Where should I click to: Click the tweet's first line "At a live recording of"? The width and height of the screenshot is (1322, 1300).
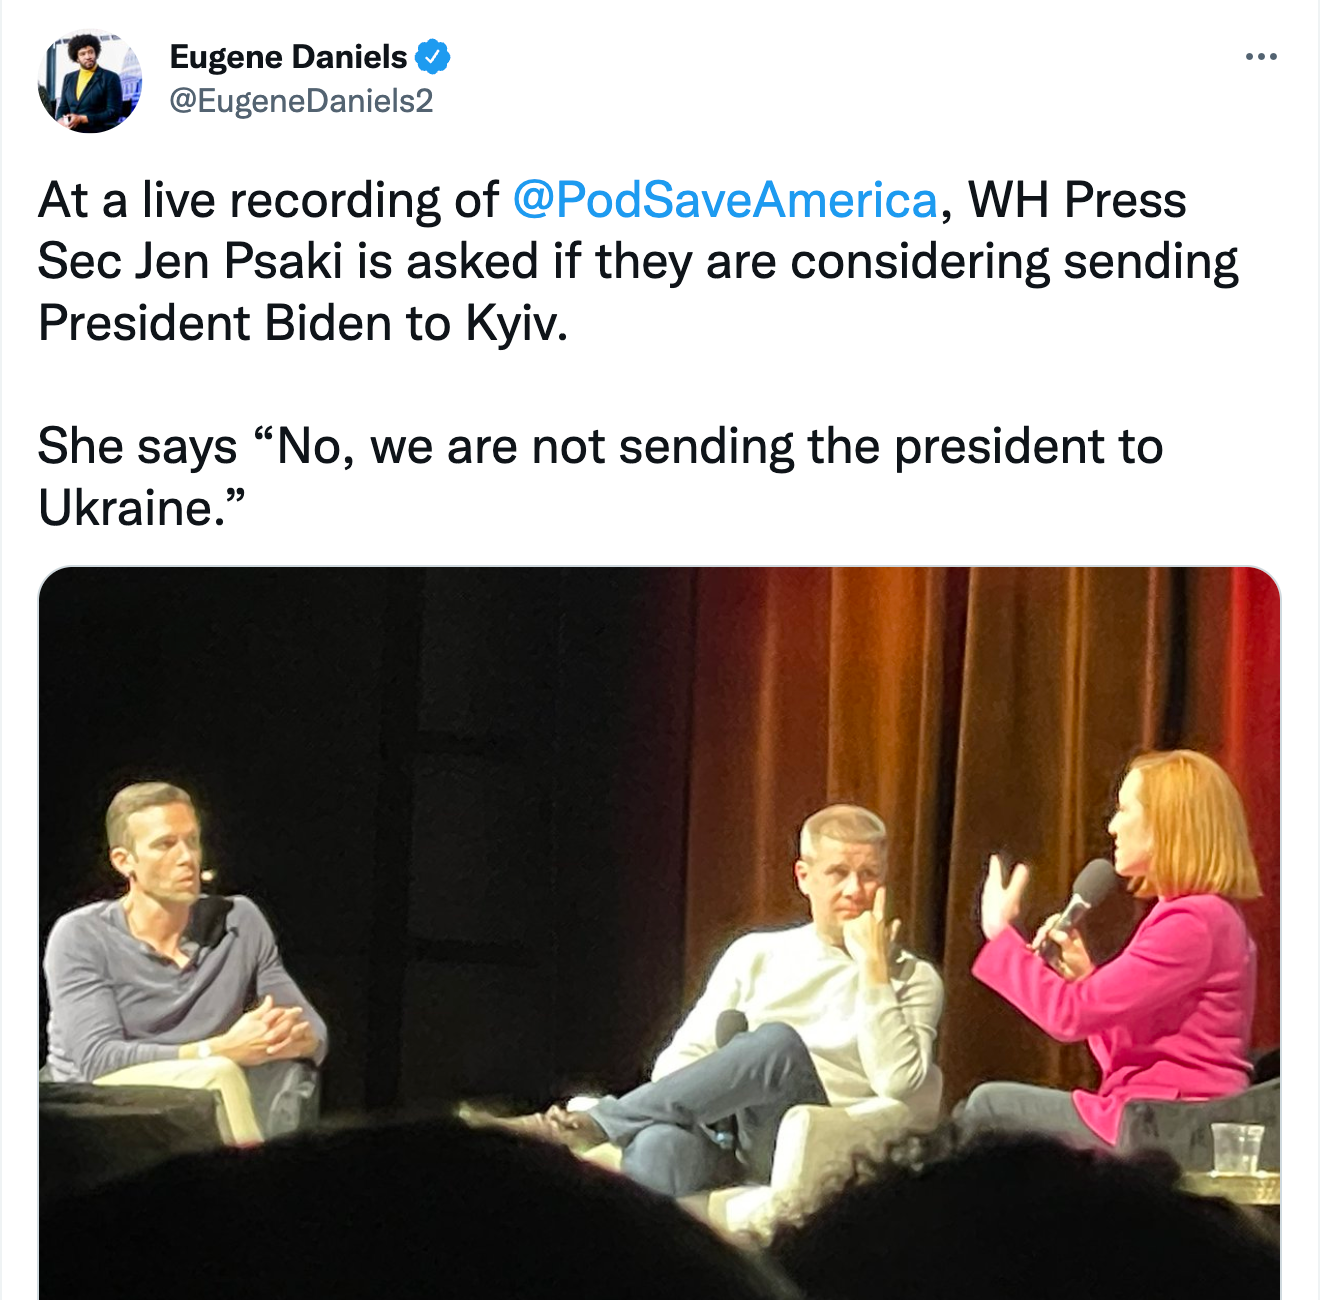click(x=268, y=200)
